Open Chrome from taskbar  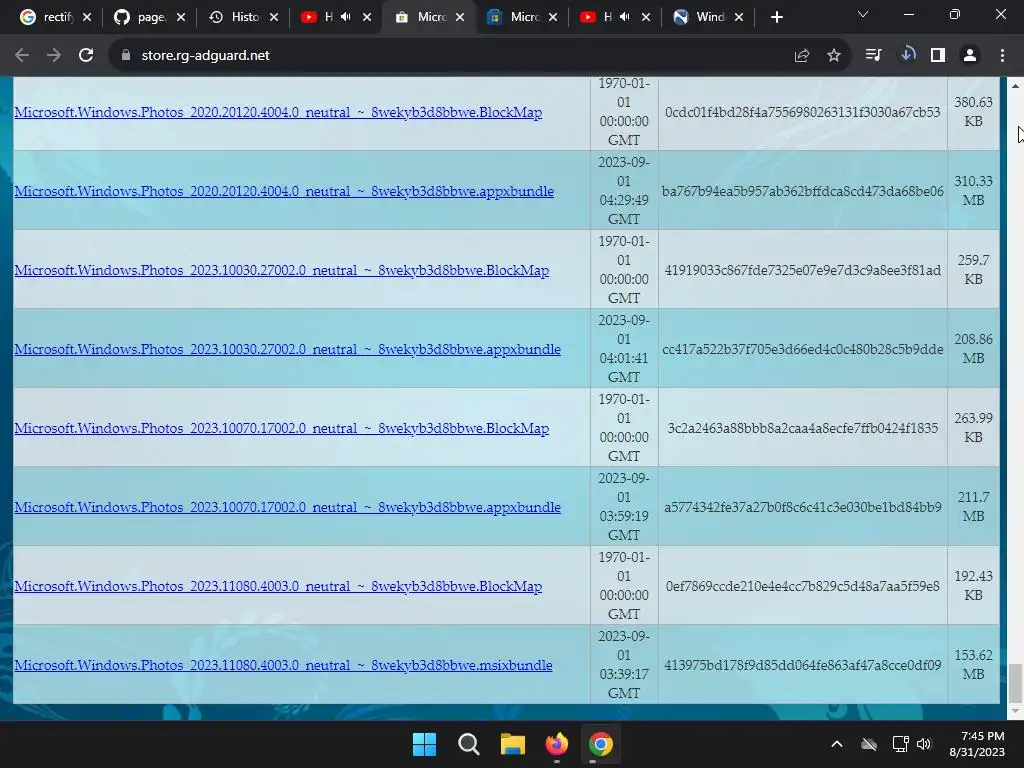601,744
